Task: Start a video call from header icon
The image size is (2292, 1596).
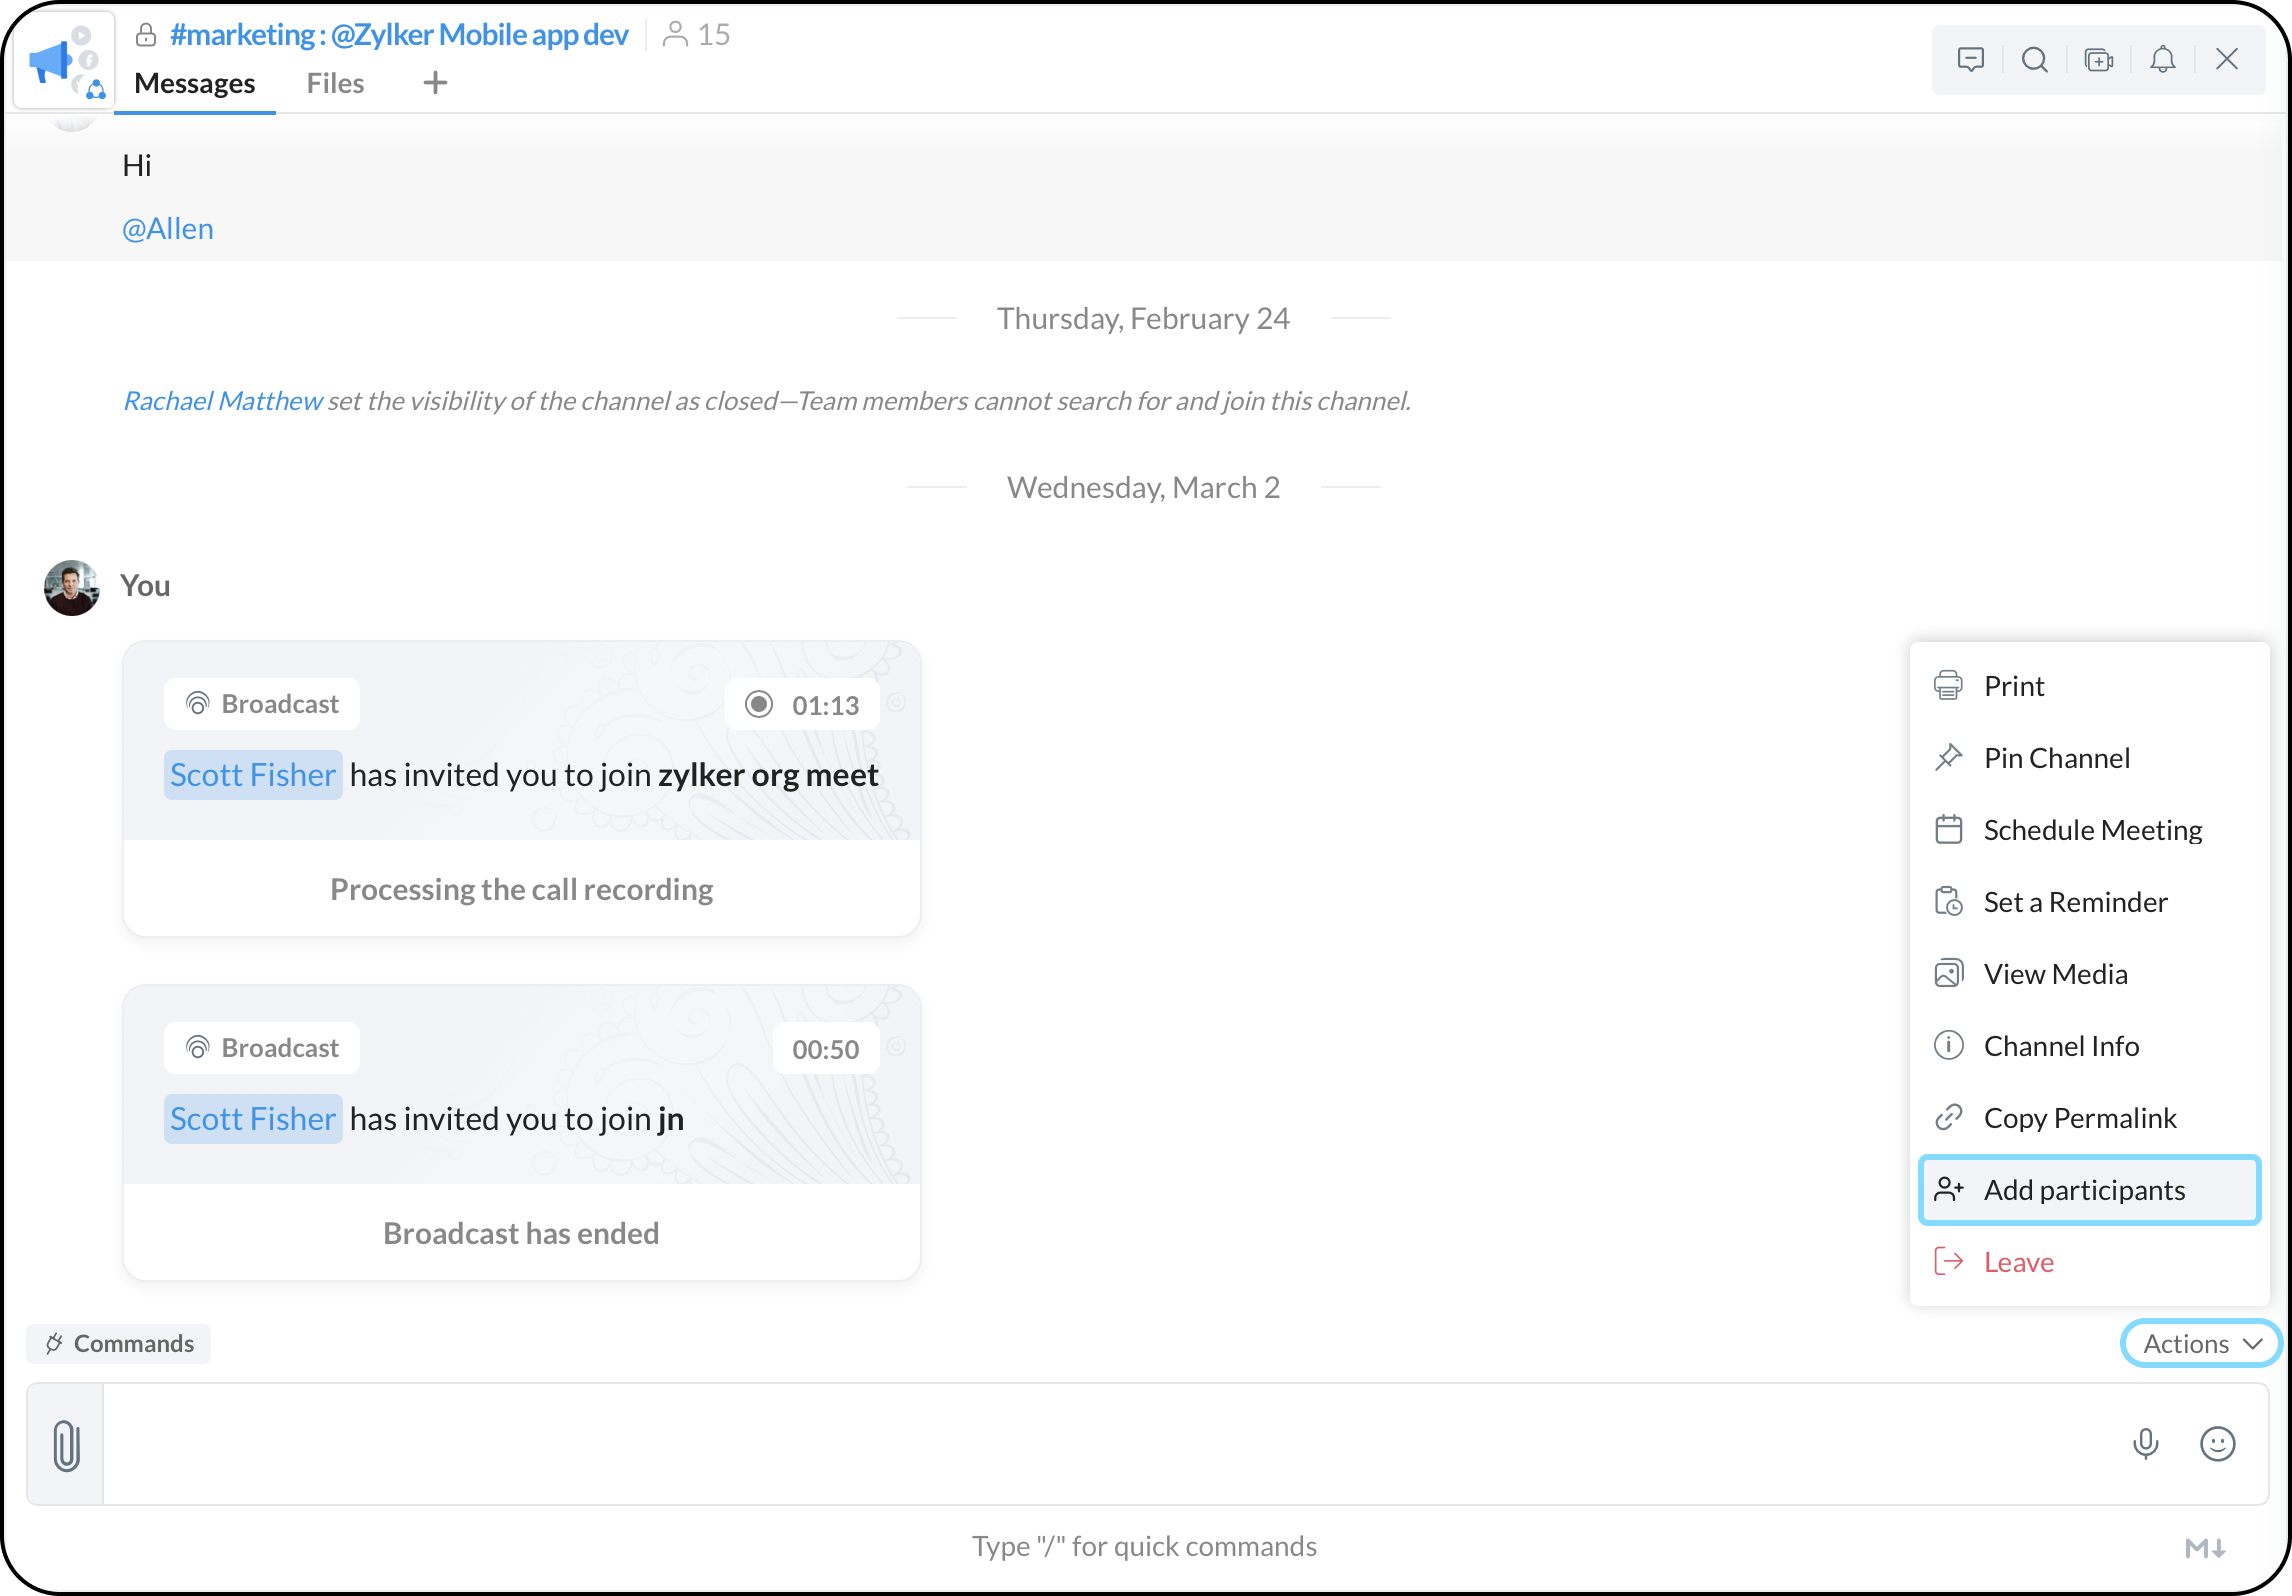Action: tap(2098, 60)
